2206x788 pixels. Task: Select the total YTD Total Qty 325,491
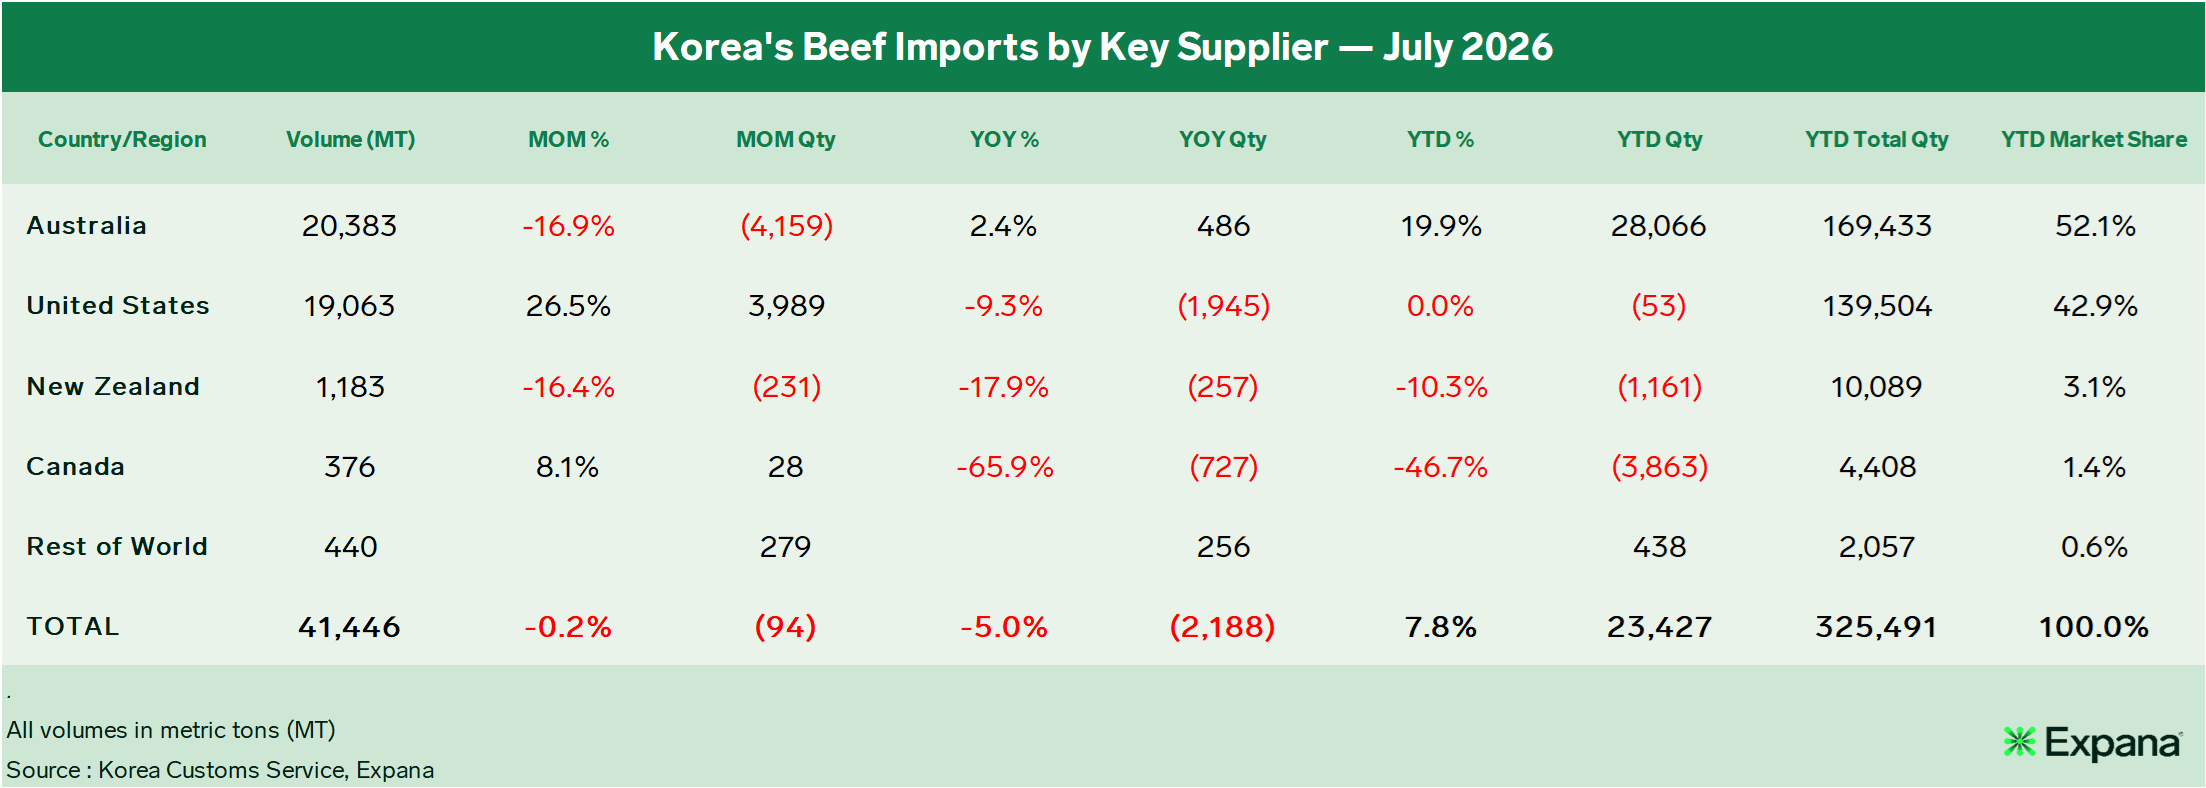(x=1876, y=627)
